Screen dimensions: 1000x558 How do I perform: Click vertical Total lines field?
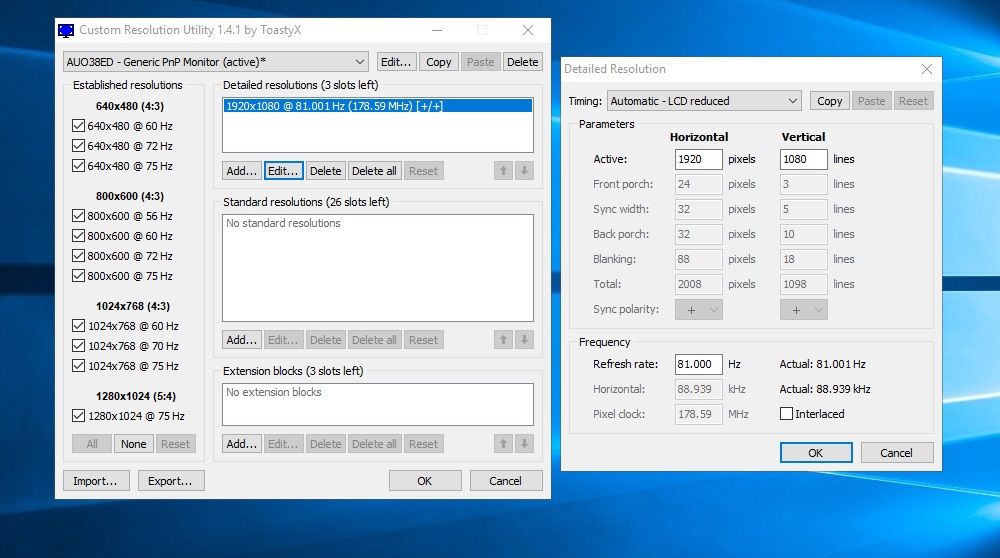point(804,284)
